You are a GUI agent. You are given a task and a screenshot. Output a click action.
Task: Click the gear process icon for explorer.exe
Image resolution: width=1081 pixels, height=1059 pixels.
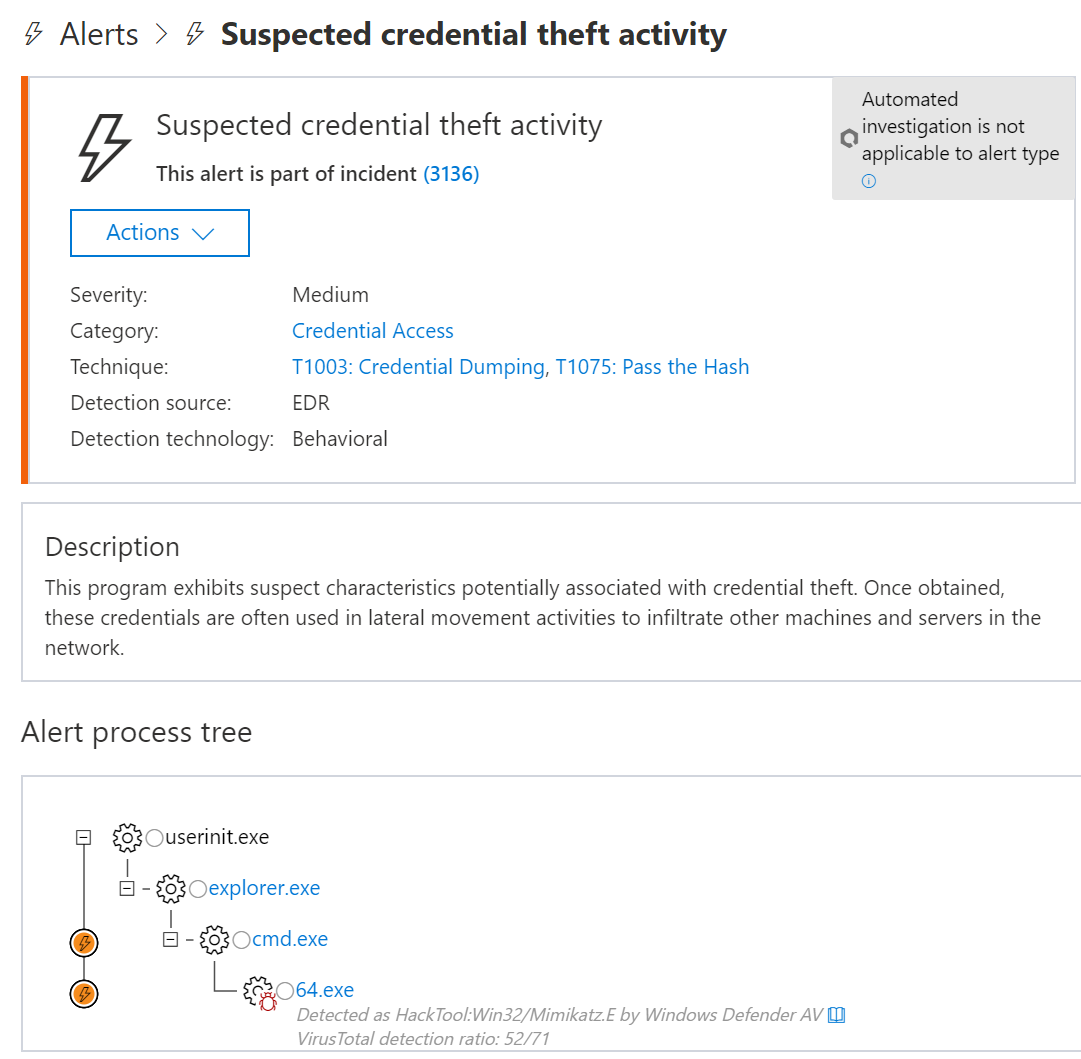172,888
